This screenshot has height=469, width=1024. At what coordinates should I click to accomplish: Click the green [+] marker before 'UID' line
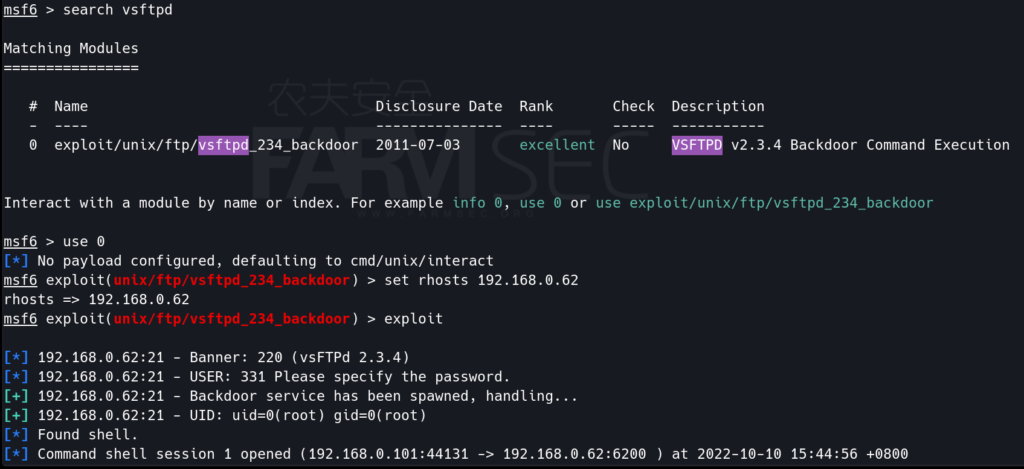16,415
